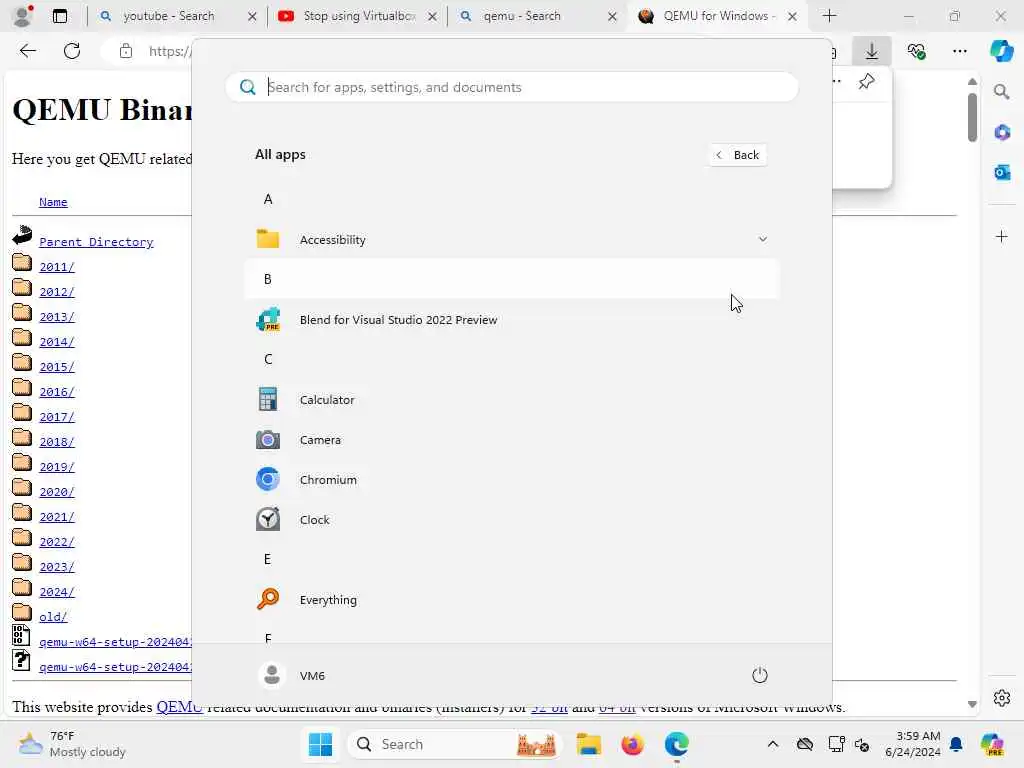Pin the downloads flyout

click(866, 82)
